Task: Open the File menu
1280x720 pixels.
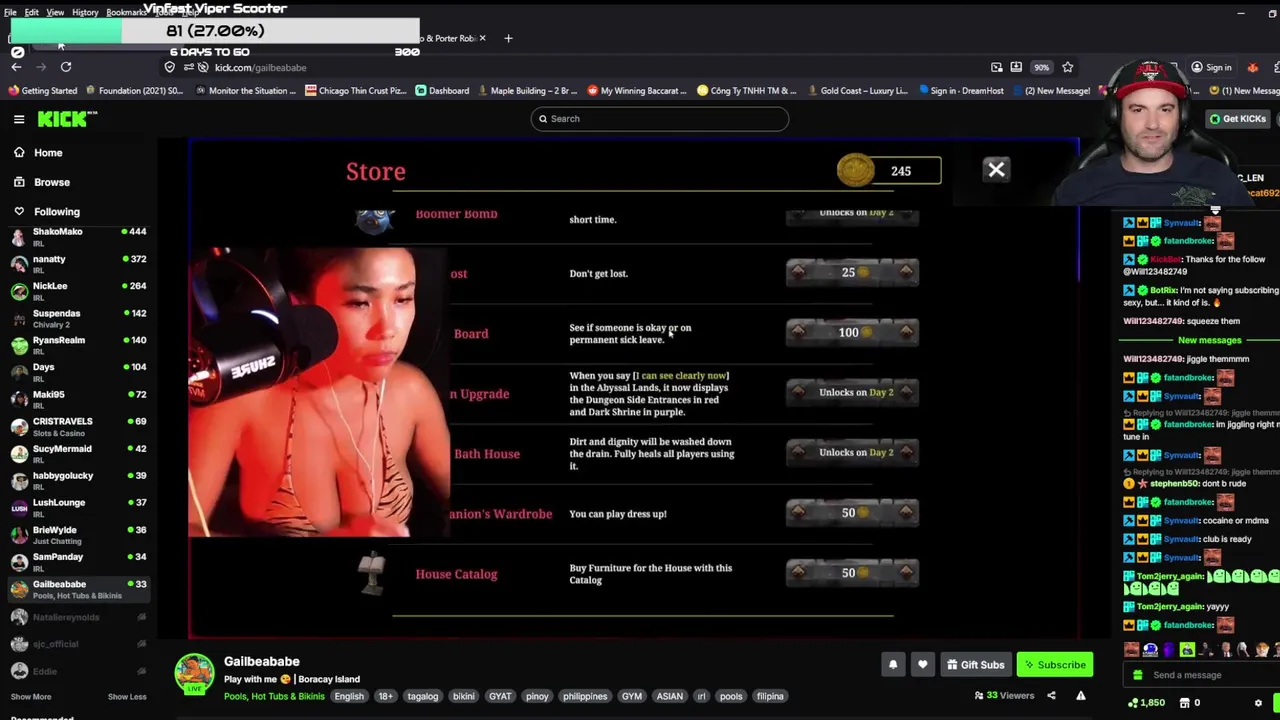Action: click(x=10, y=12)
